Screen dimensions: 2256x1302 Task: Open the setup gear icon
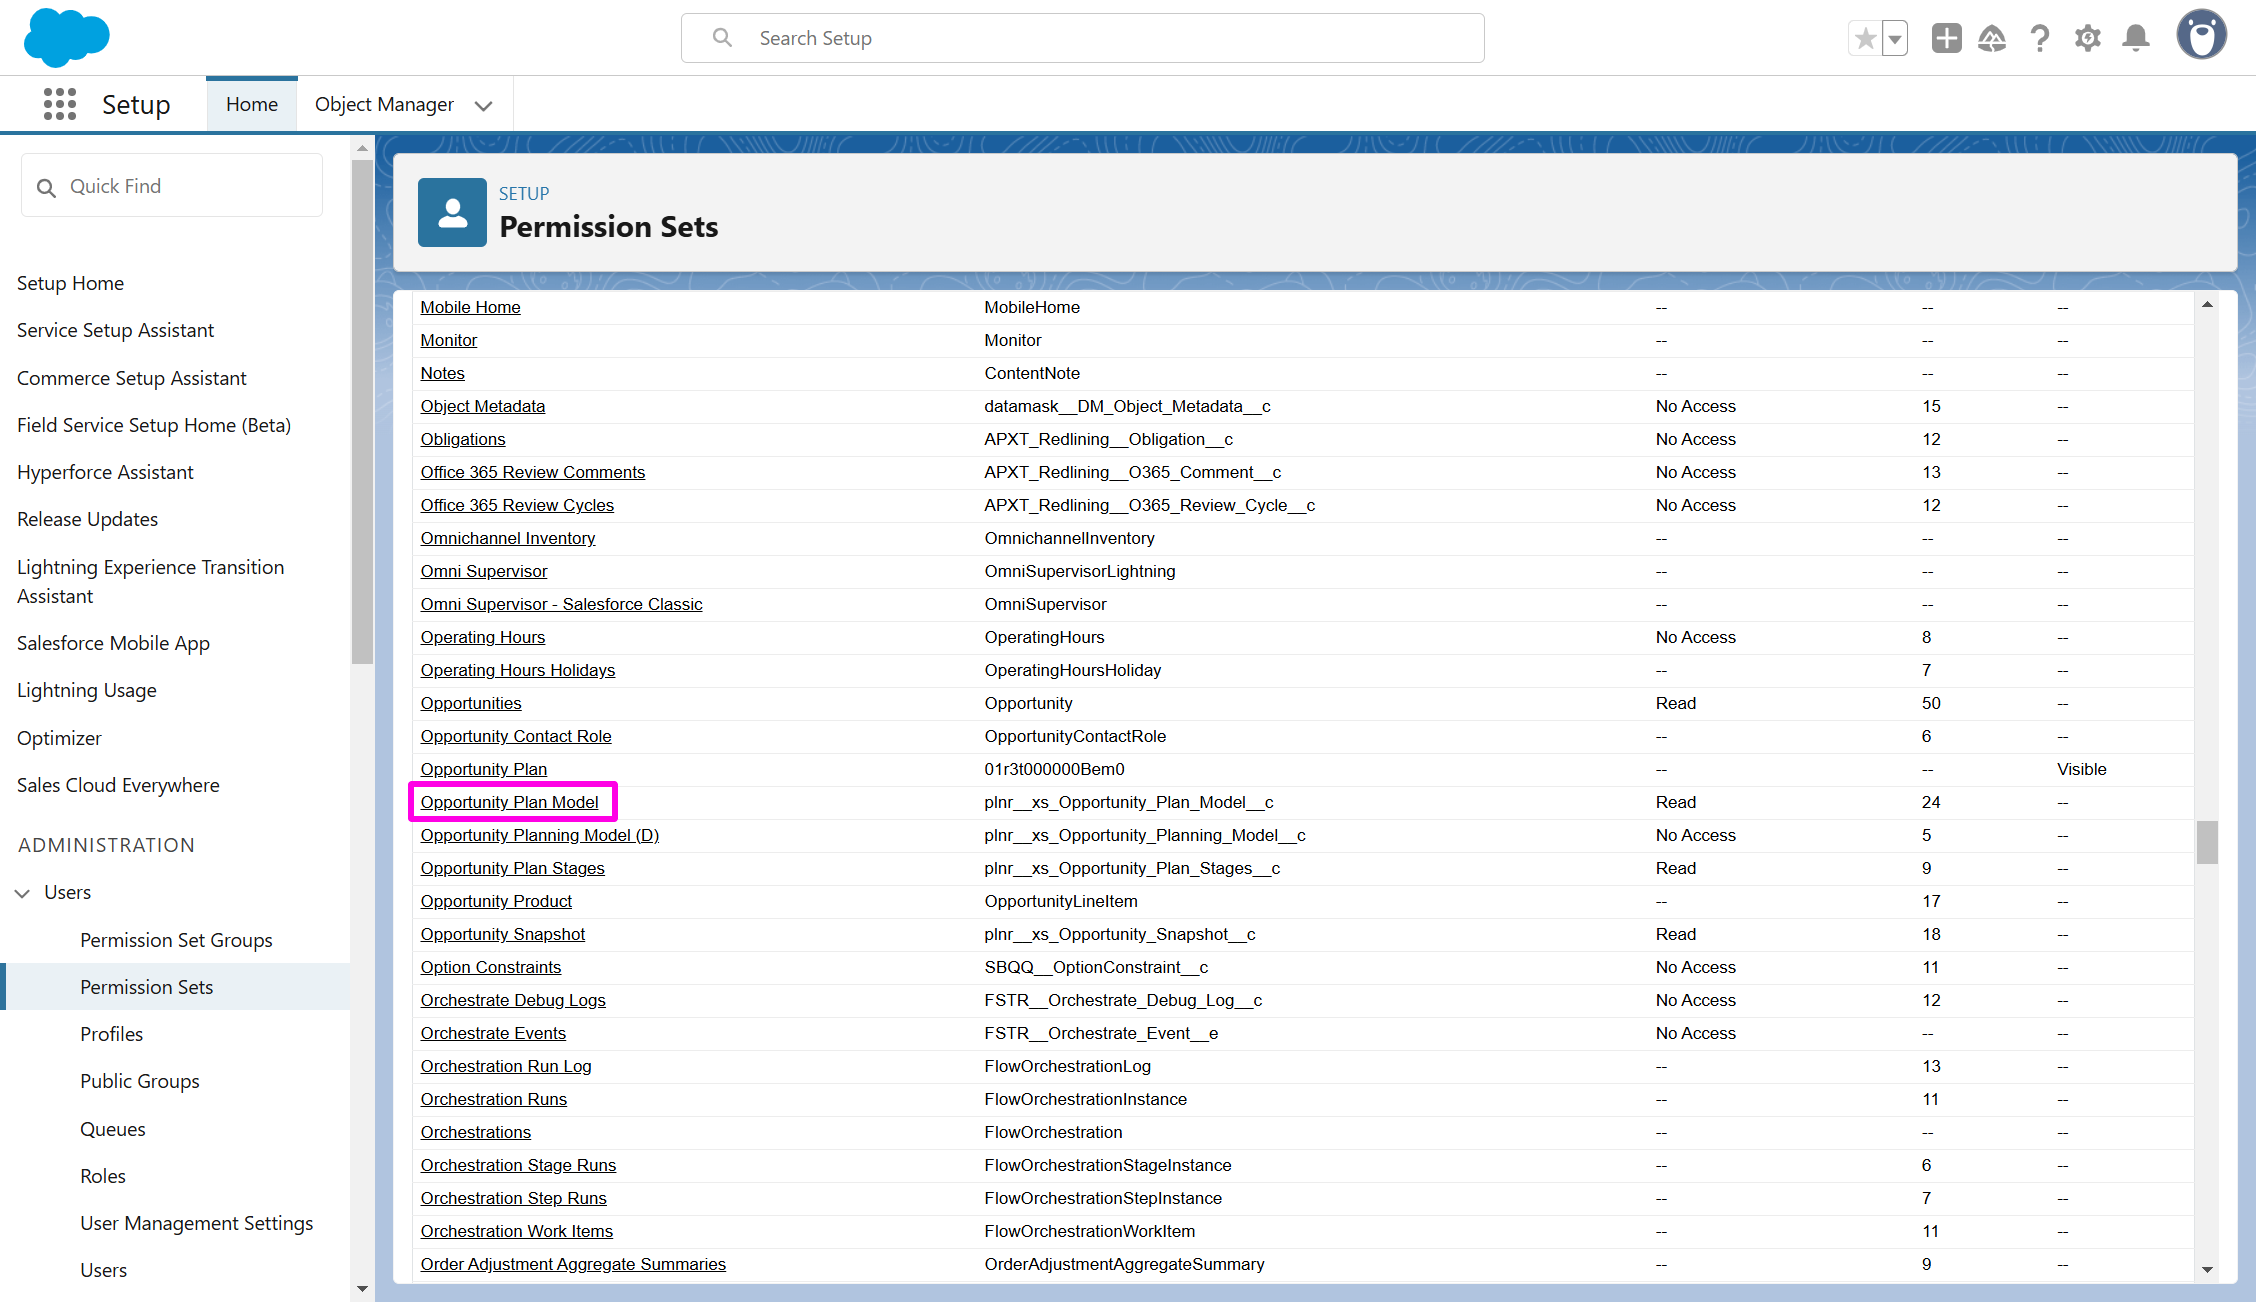[2088, 39]
